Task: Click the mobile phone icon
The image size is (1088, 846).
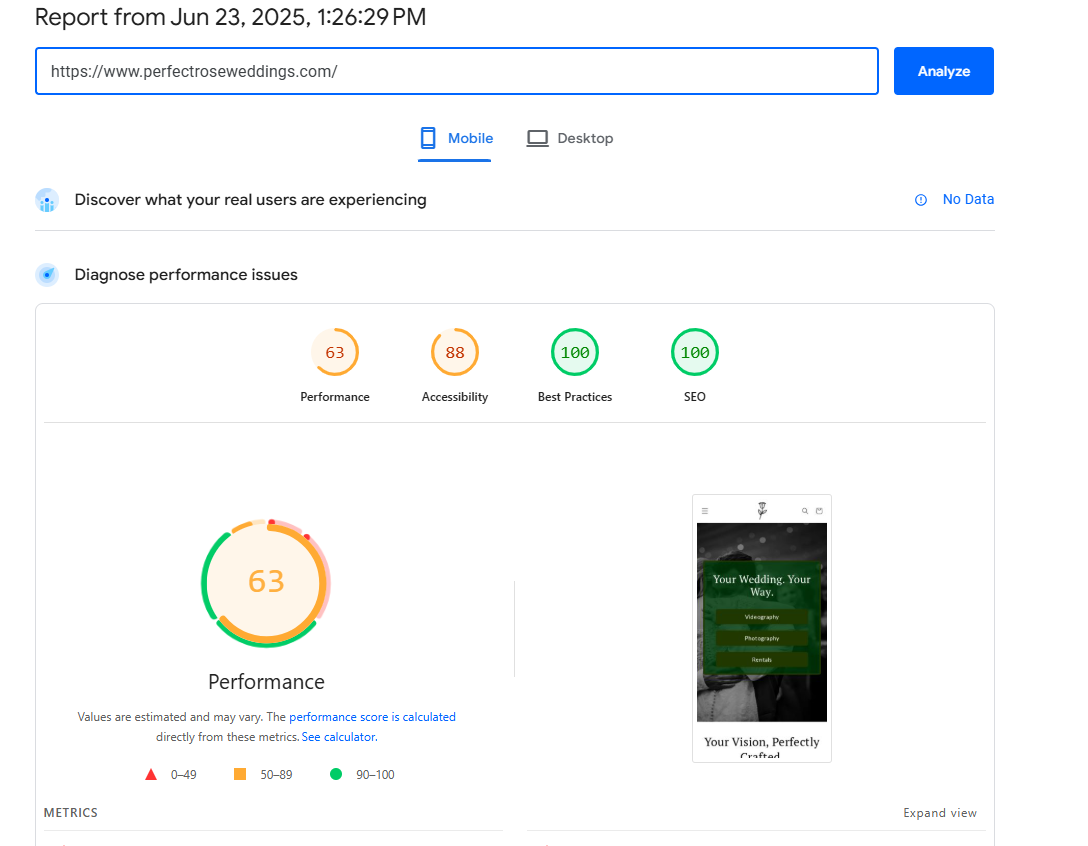Action: pos(428,138)
